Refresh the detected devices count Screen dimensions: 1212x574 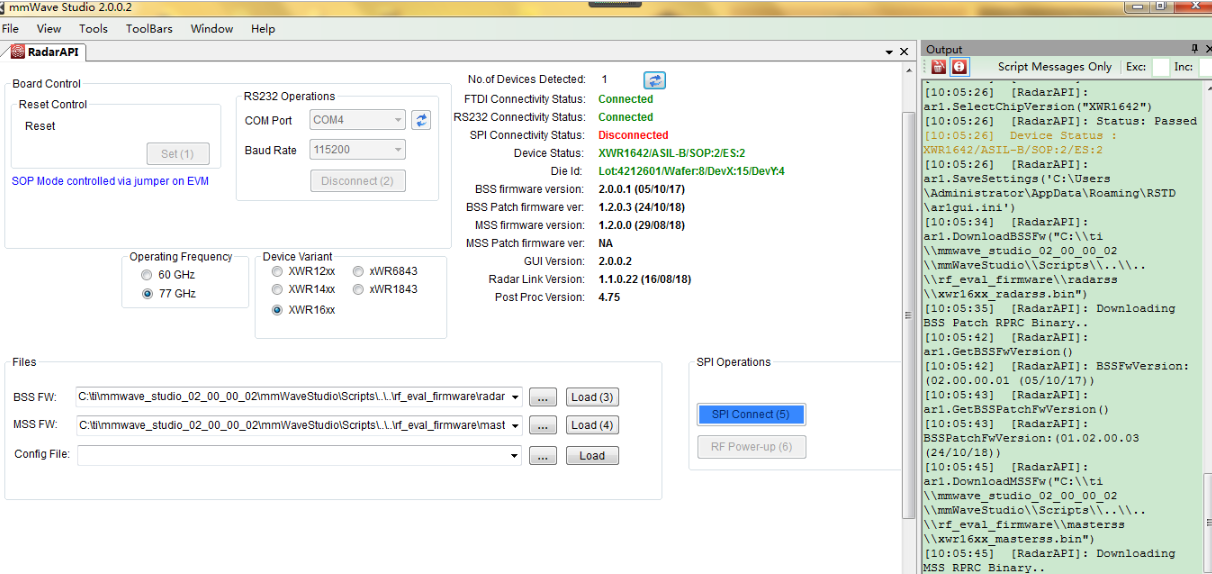[654, 80]
